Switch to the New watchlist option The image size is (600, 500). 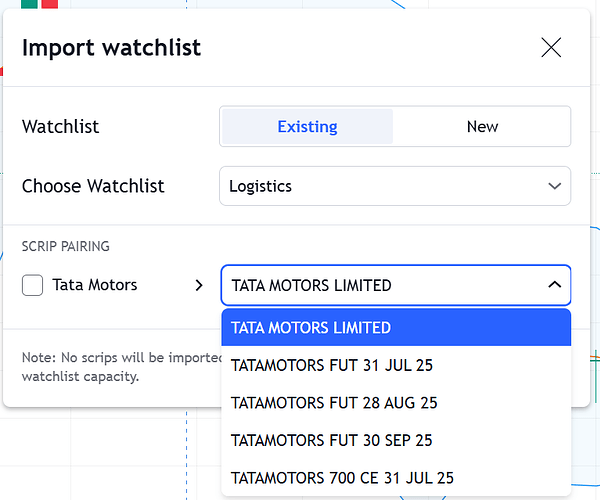(x=482, y=127)
